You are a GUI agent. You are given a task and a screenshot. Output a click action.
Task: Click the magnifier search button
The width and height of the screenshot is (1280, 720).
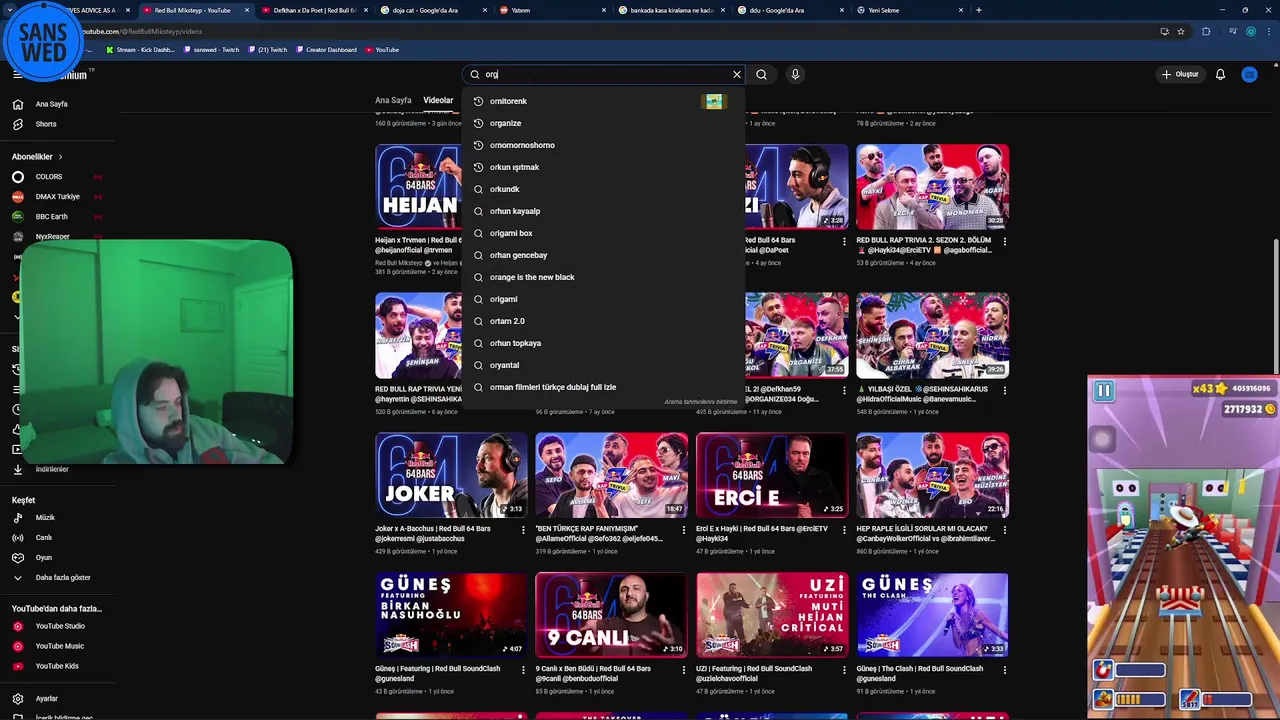pyautogui.click(x=762, y=74)
